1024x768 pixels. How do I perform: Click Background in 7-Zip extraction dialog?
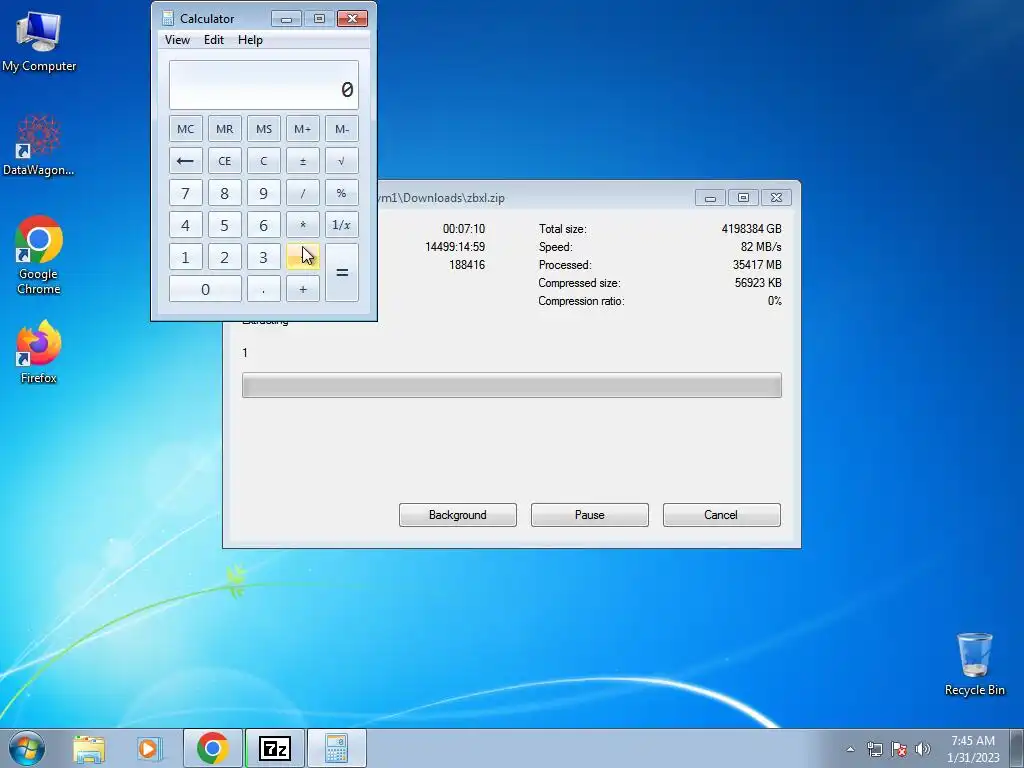pos(458,515)
